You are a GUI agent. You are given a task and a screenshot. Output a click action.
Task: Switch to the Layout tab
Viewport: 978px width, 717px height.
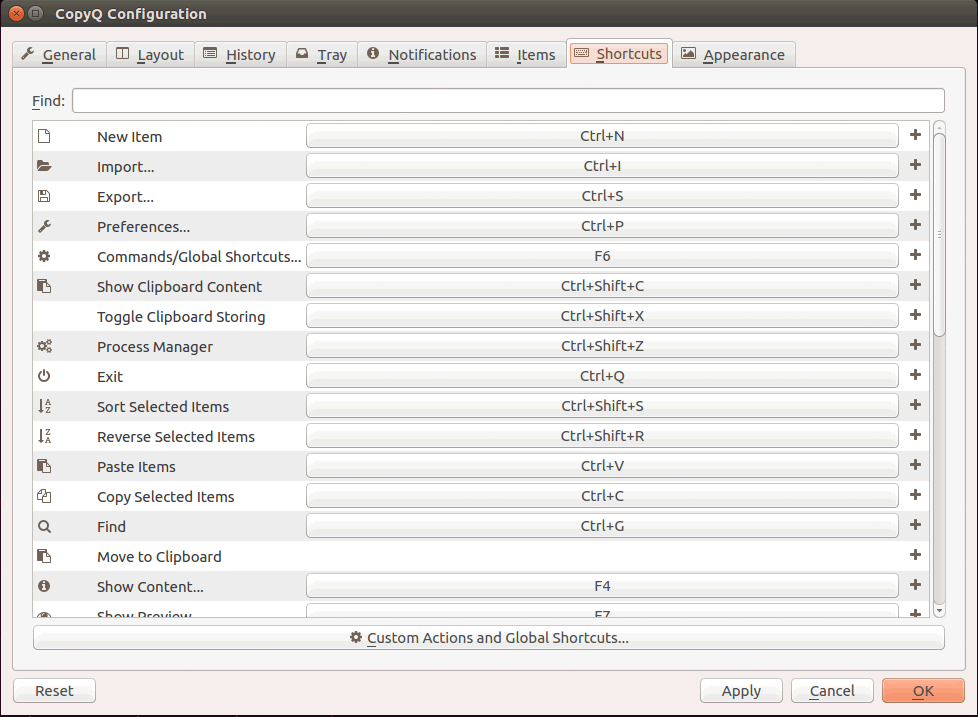(150, 55)
